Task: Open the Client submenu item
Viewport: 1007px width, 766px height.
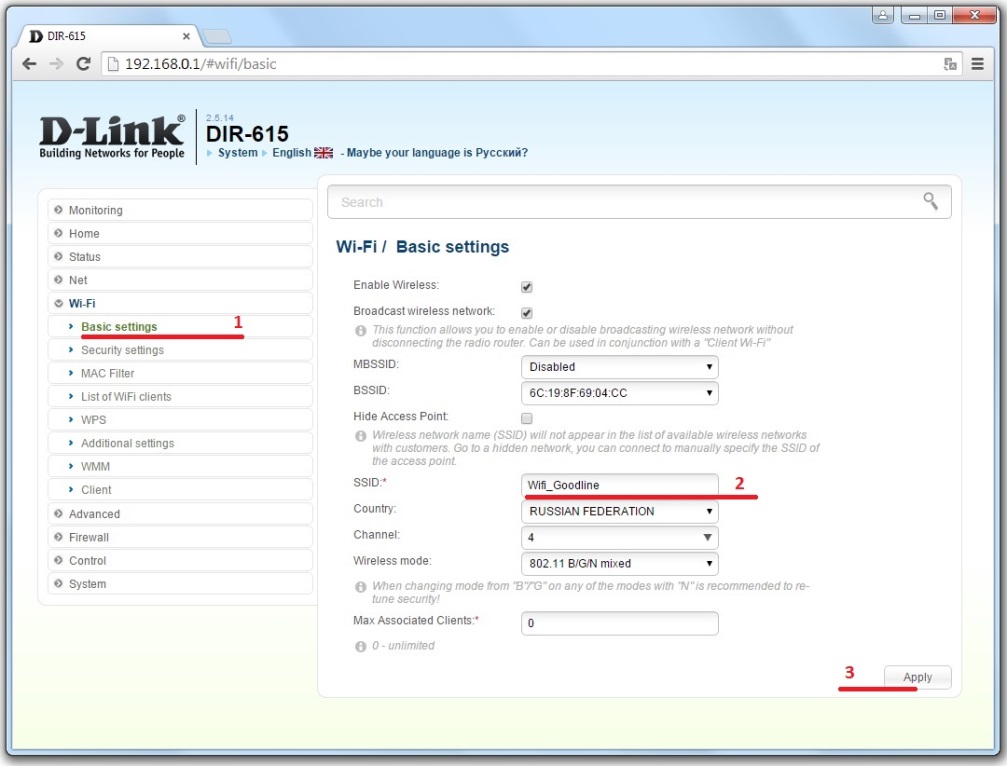Action: click(180, 490)
